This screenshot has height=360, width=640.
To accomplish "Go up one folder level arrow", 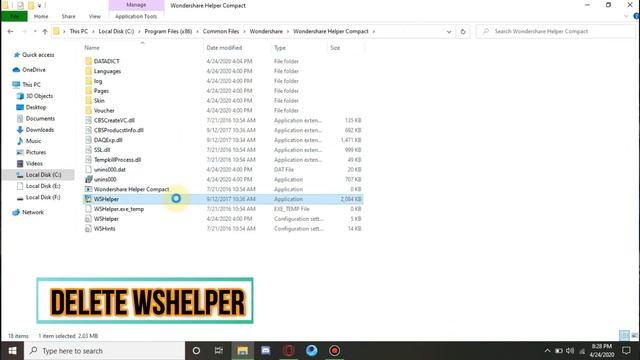I will coord(45,31).
